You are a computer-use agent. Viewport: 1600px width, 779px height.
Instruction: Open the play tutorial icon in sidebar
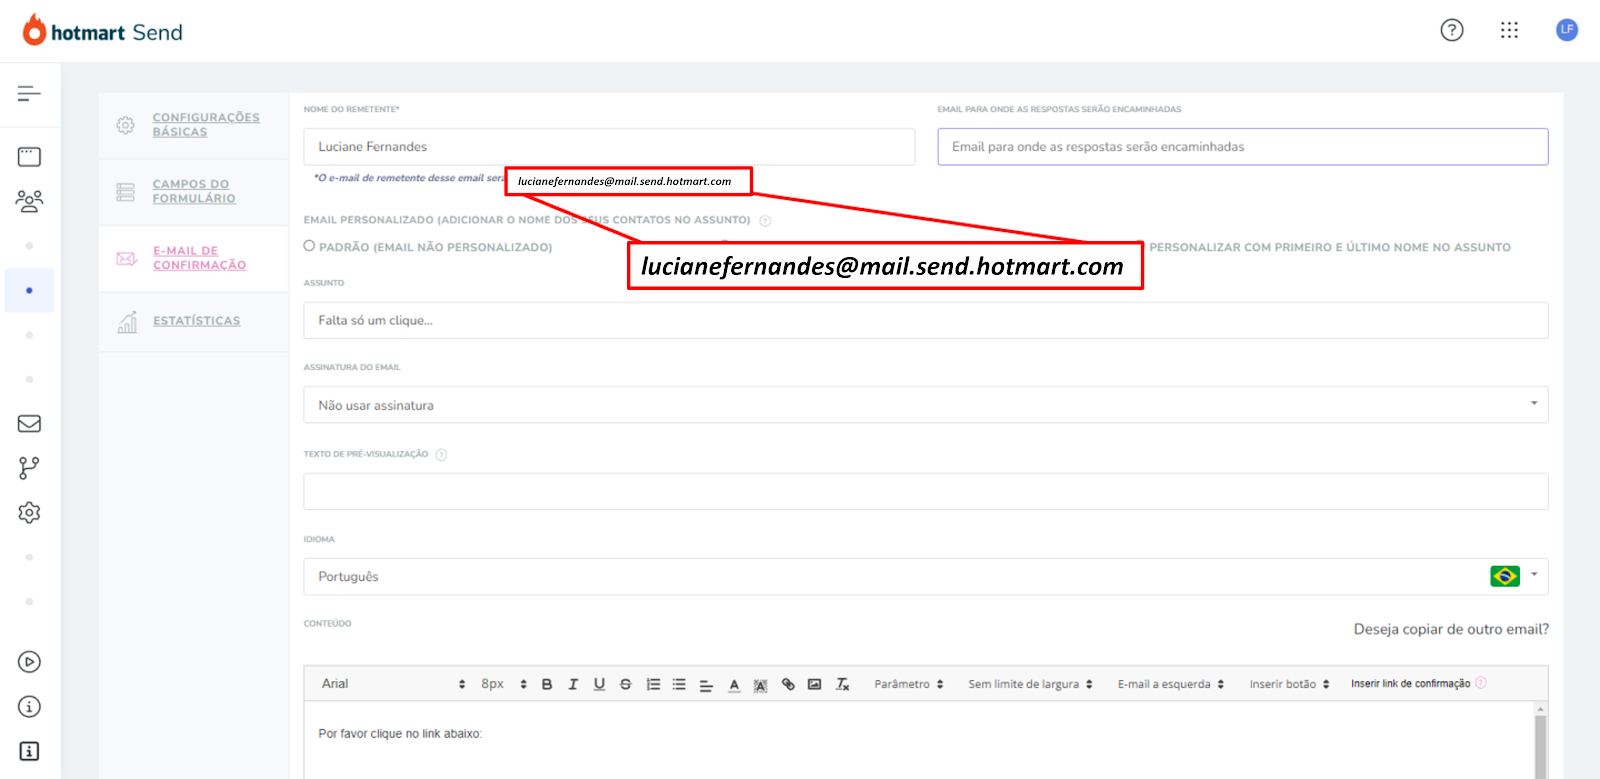pyautogui.click(x=29, y=662)
